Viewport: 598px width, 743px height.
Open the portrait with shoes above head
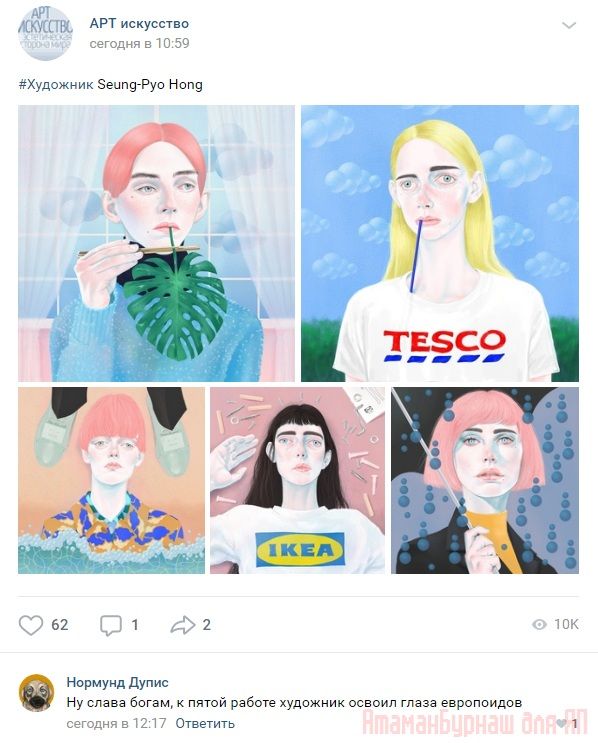[x=111, y=480]
